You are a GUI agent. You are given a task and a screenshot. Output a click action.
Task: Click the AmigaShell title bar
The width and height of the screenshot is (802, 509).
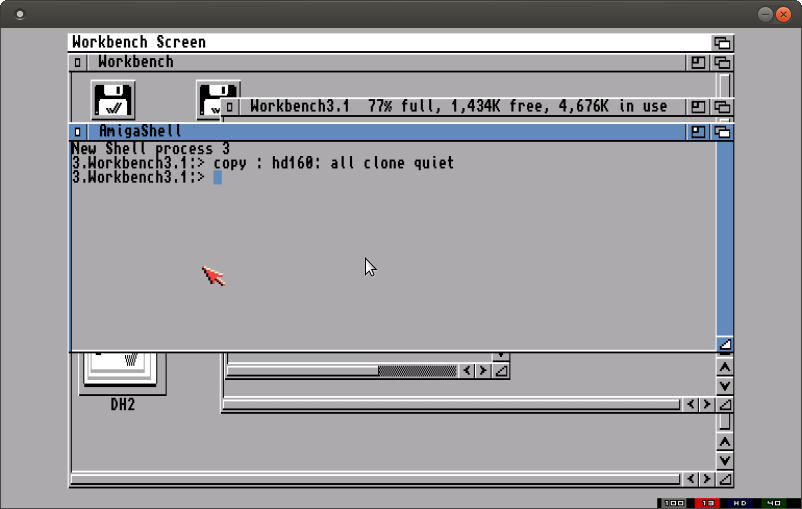400,132
